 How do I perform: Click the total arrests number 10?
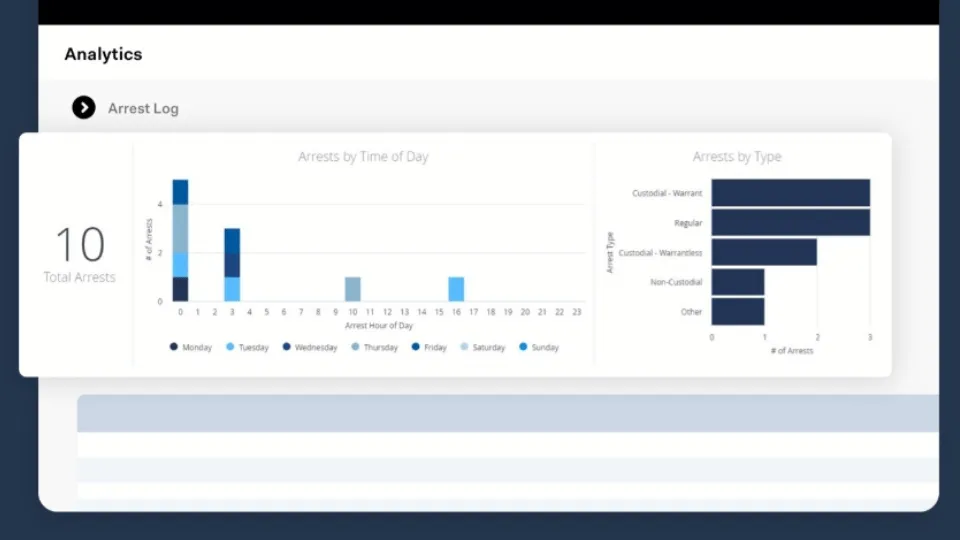click(x=80, y=244)
